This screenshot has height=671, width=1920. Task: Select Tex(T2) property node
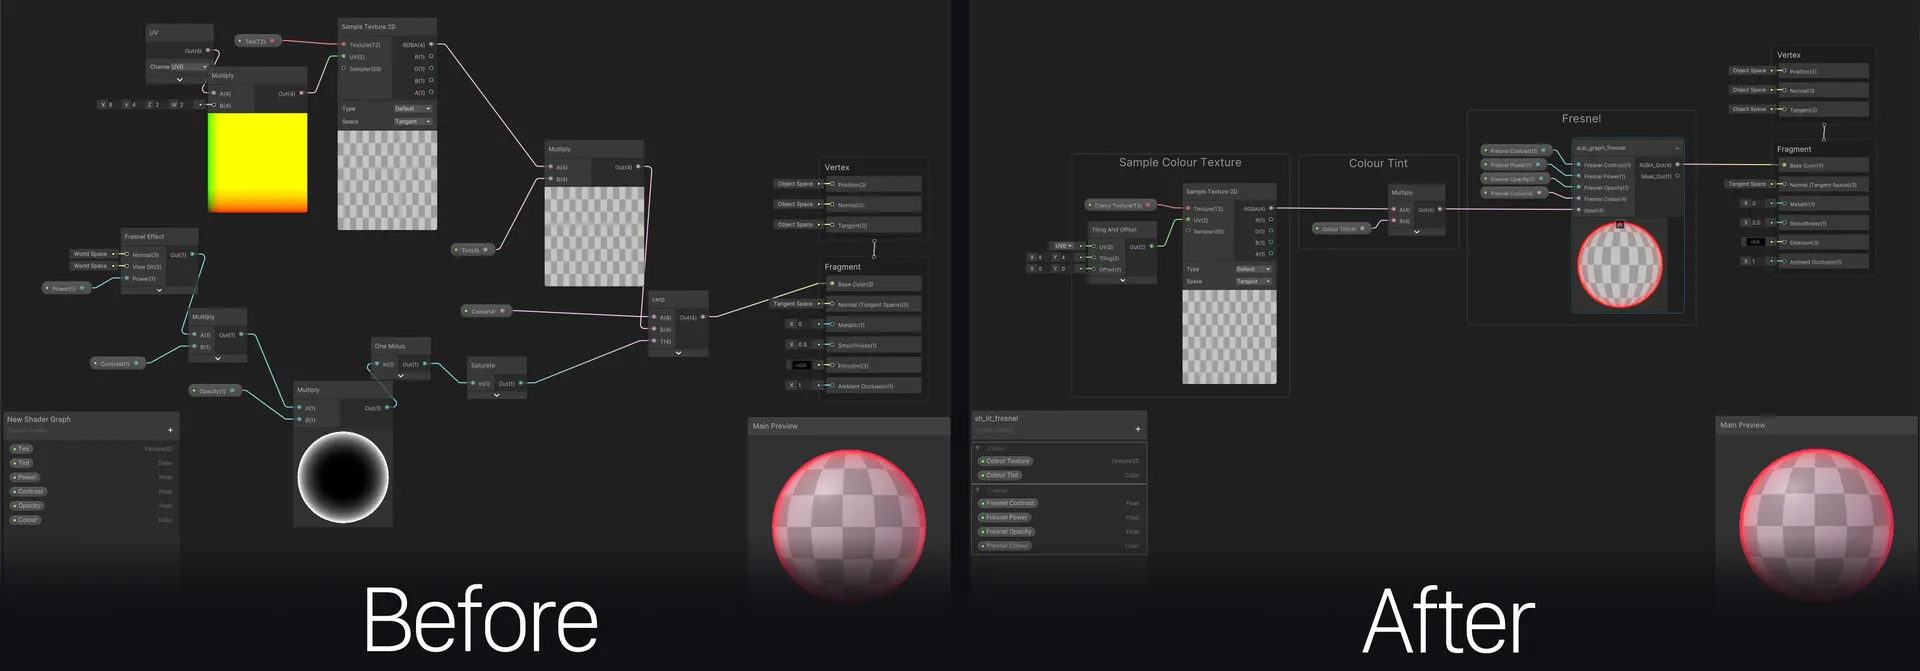(x=256, y=41)
